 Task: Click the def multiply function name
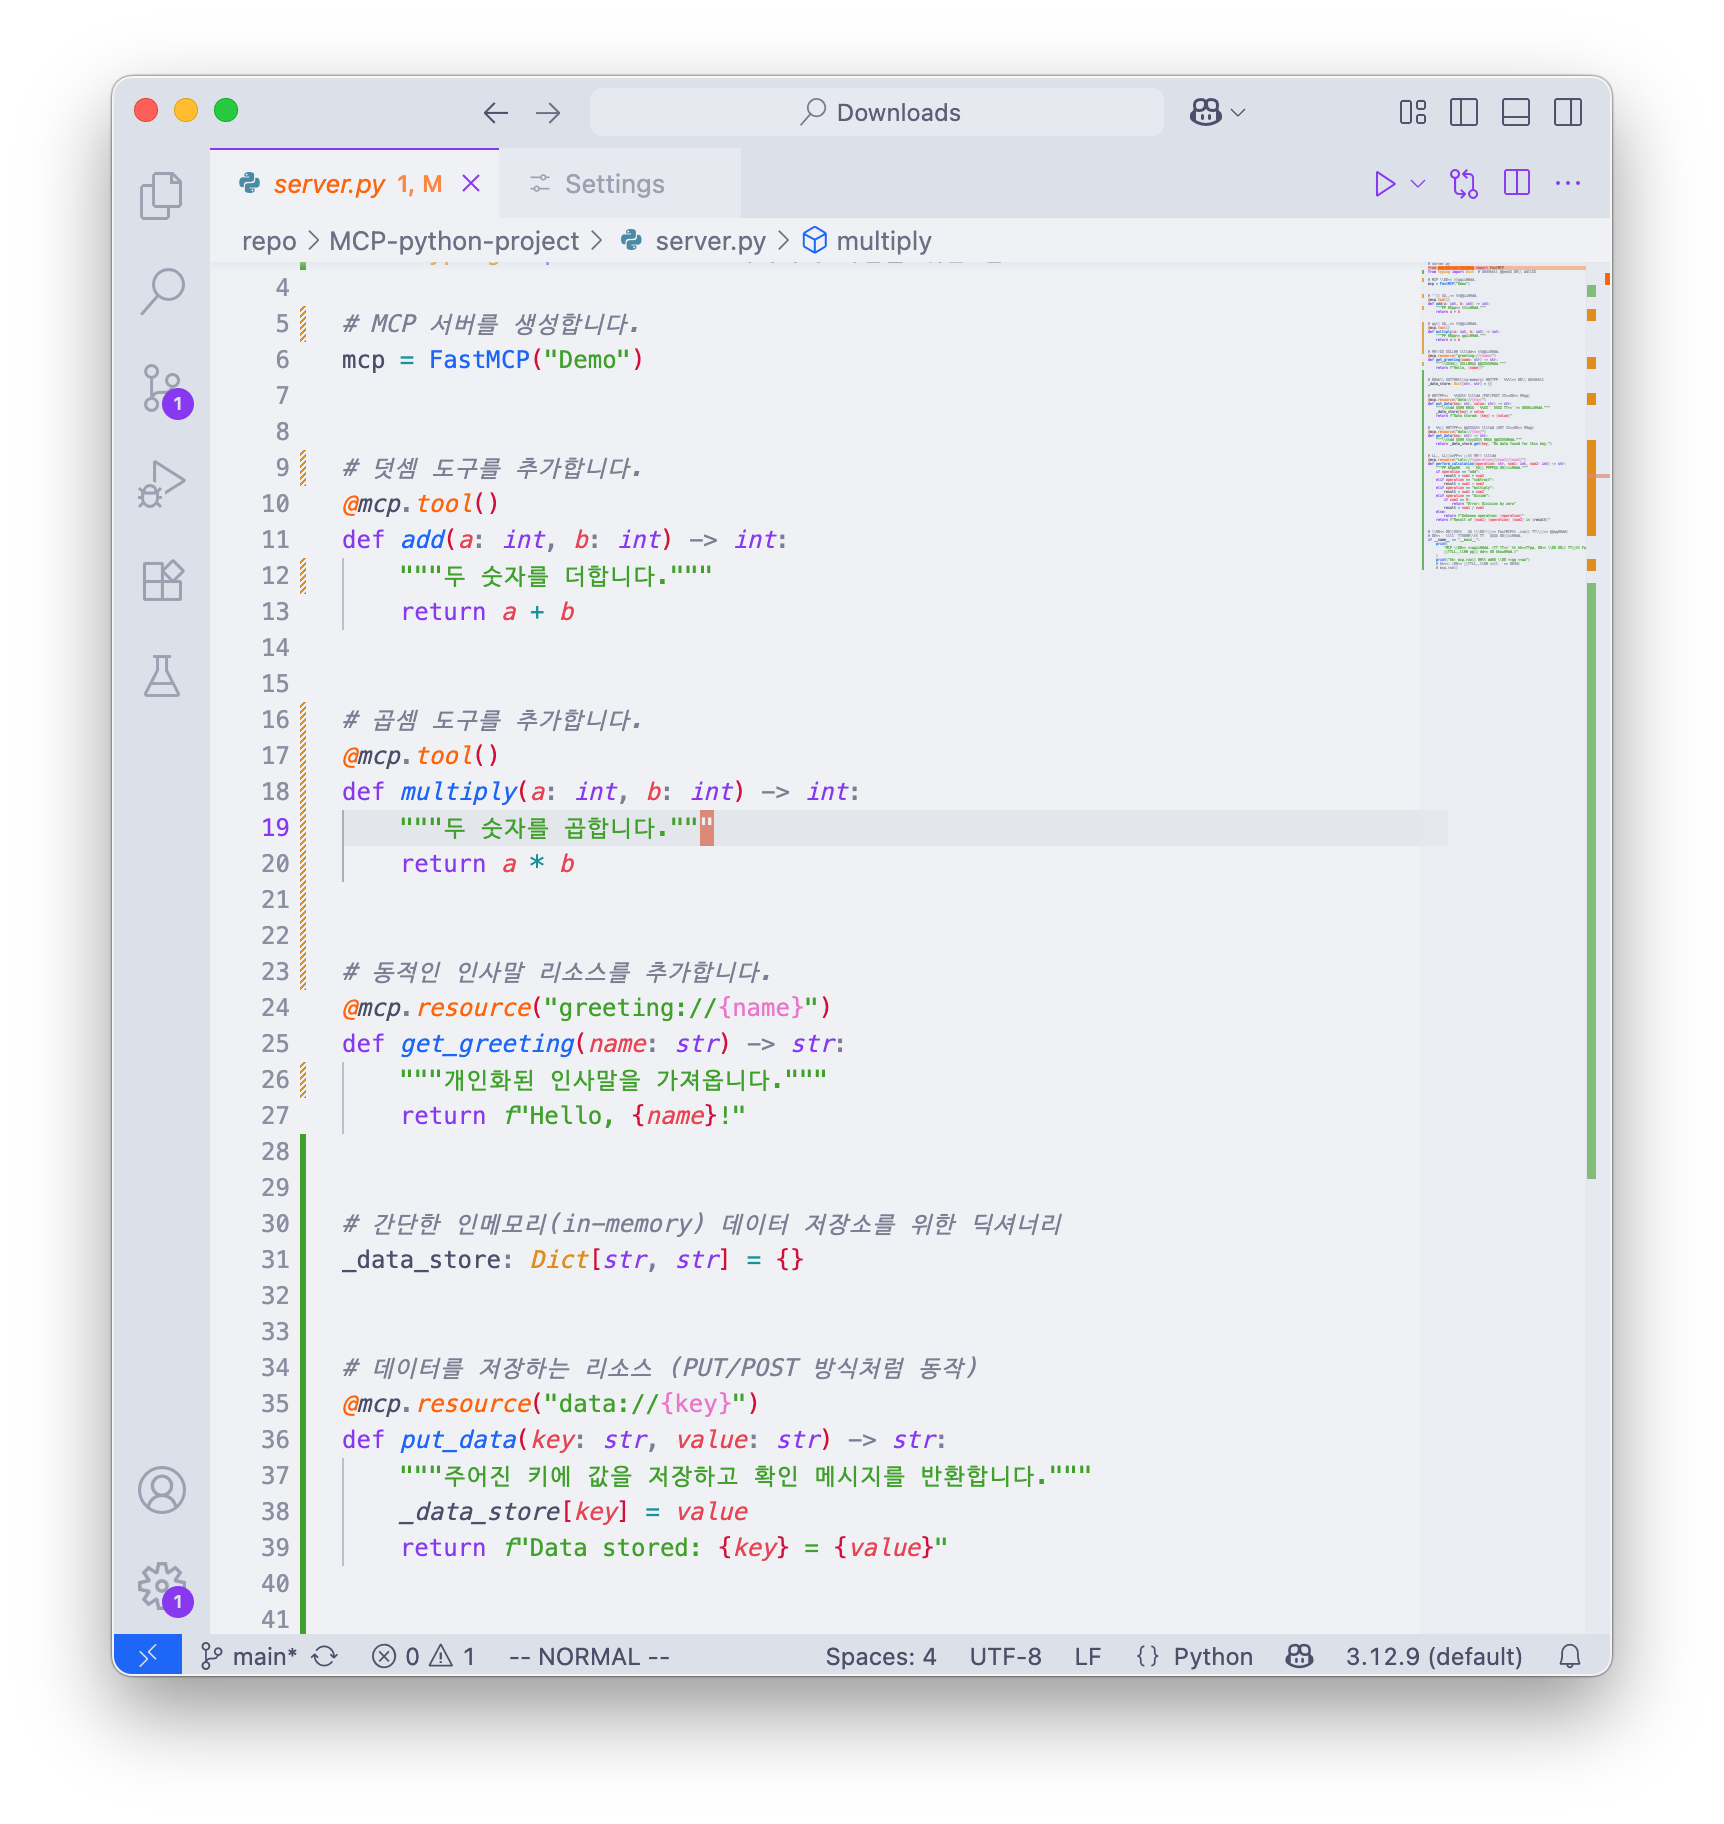(x=458, y=792)
